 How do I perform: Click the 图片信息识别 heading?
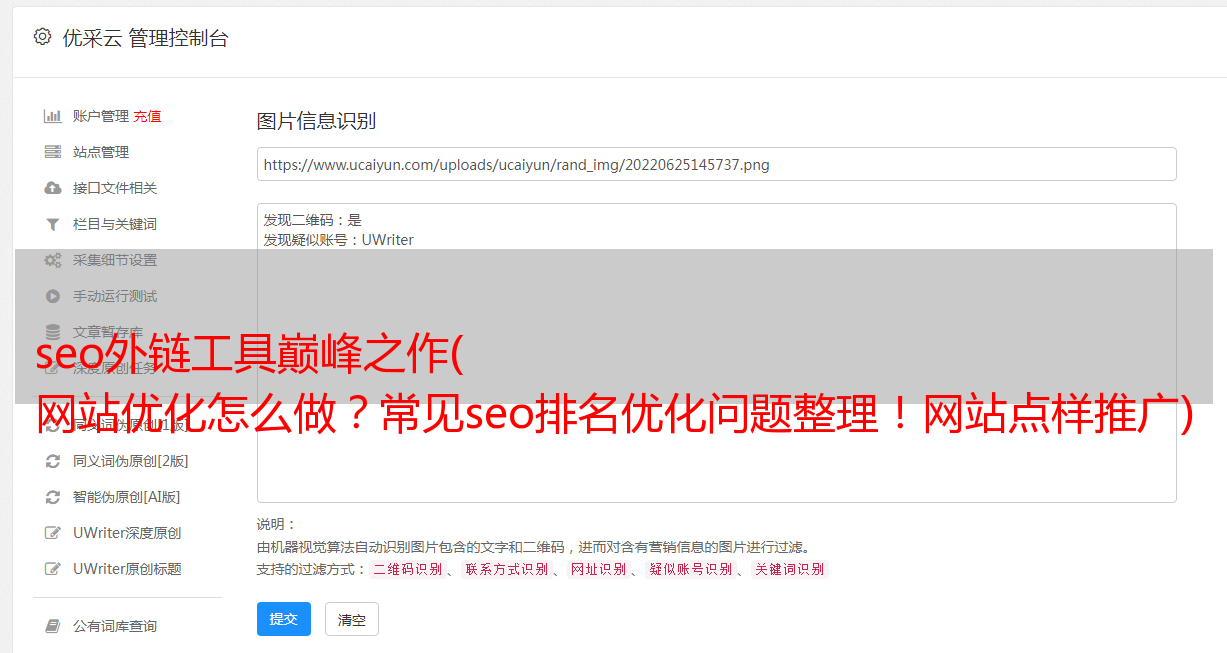coord(316,121)
